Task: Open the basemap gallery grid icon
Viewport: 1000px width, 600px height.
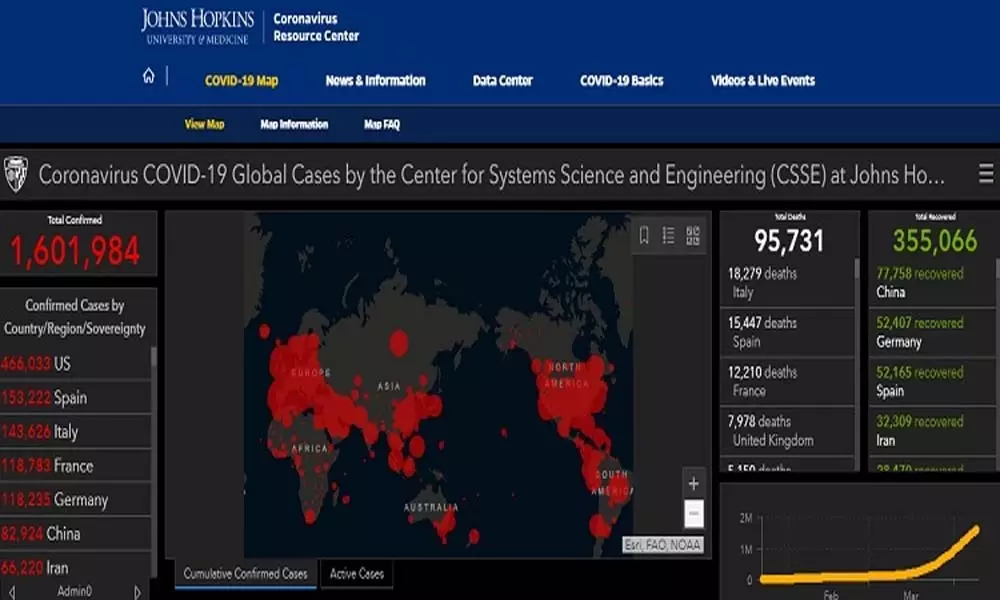Action: coord(693,235)
